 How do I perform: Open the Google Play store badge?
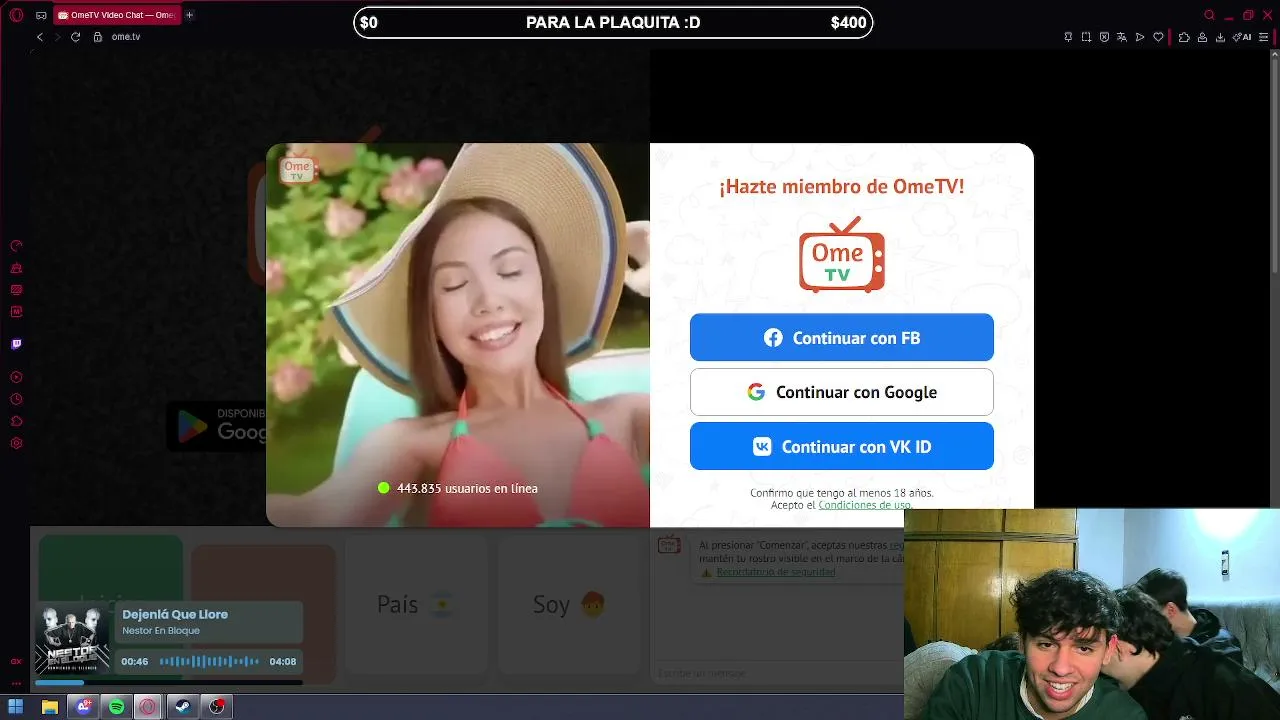[x=216, y=427]
